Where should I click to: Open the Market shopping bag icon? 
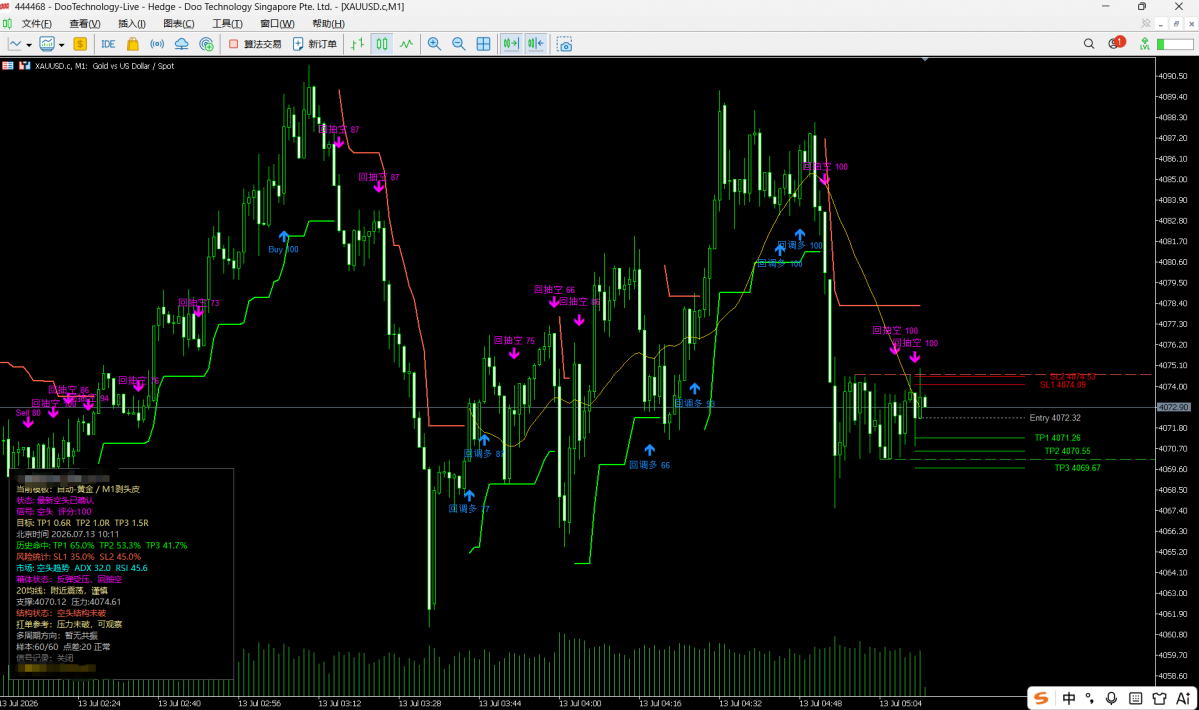click(132, 44)
